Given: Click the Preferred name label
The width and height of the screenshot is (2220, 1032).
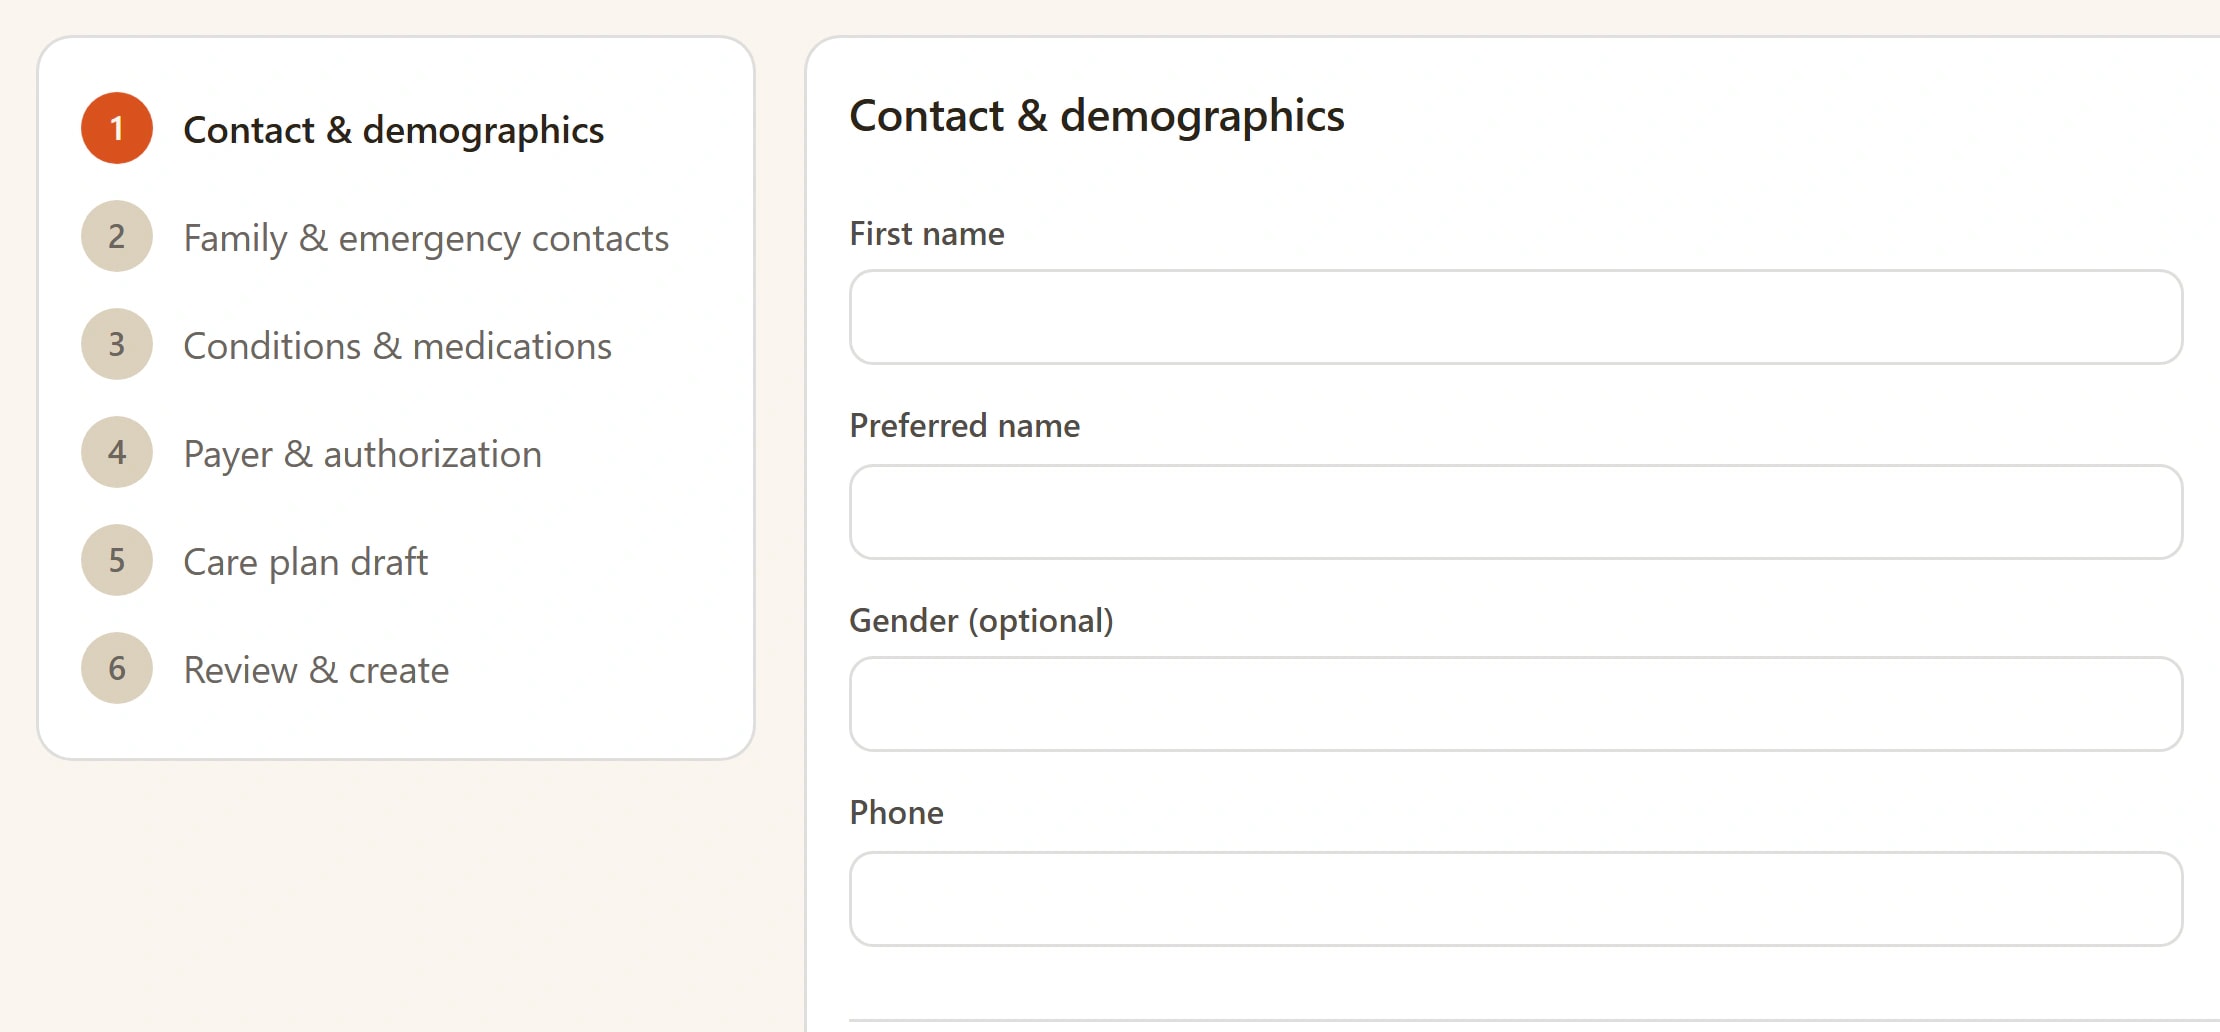Looking at the screenshot, I should (965, 426).
